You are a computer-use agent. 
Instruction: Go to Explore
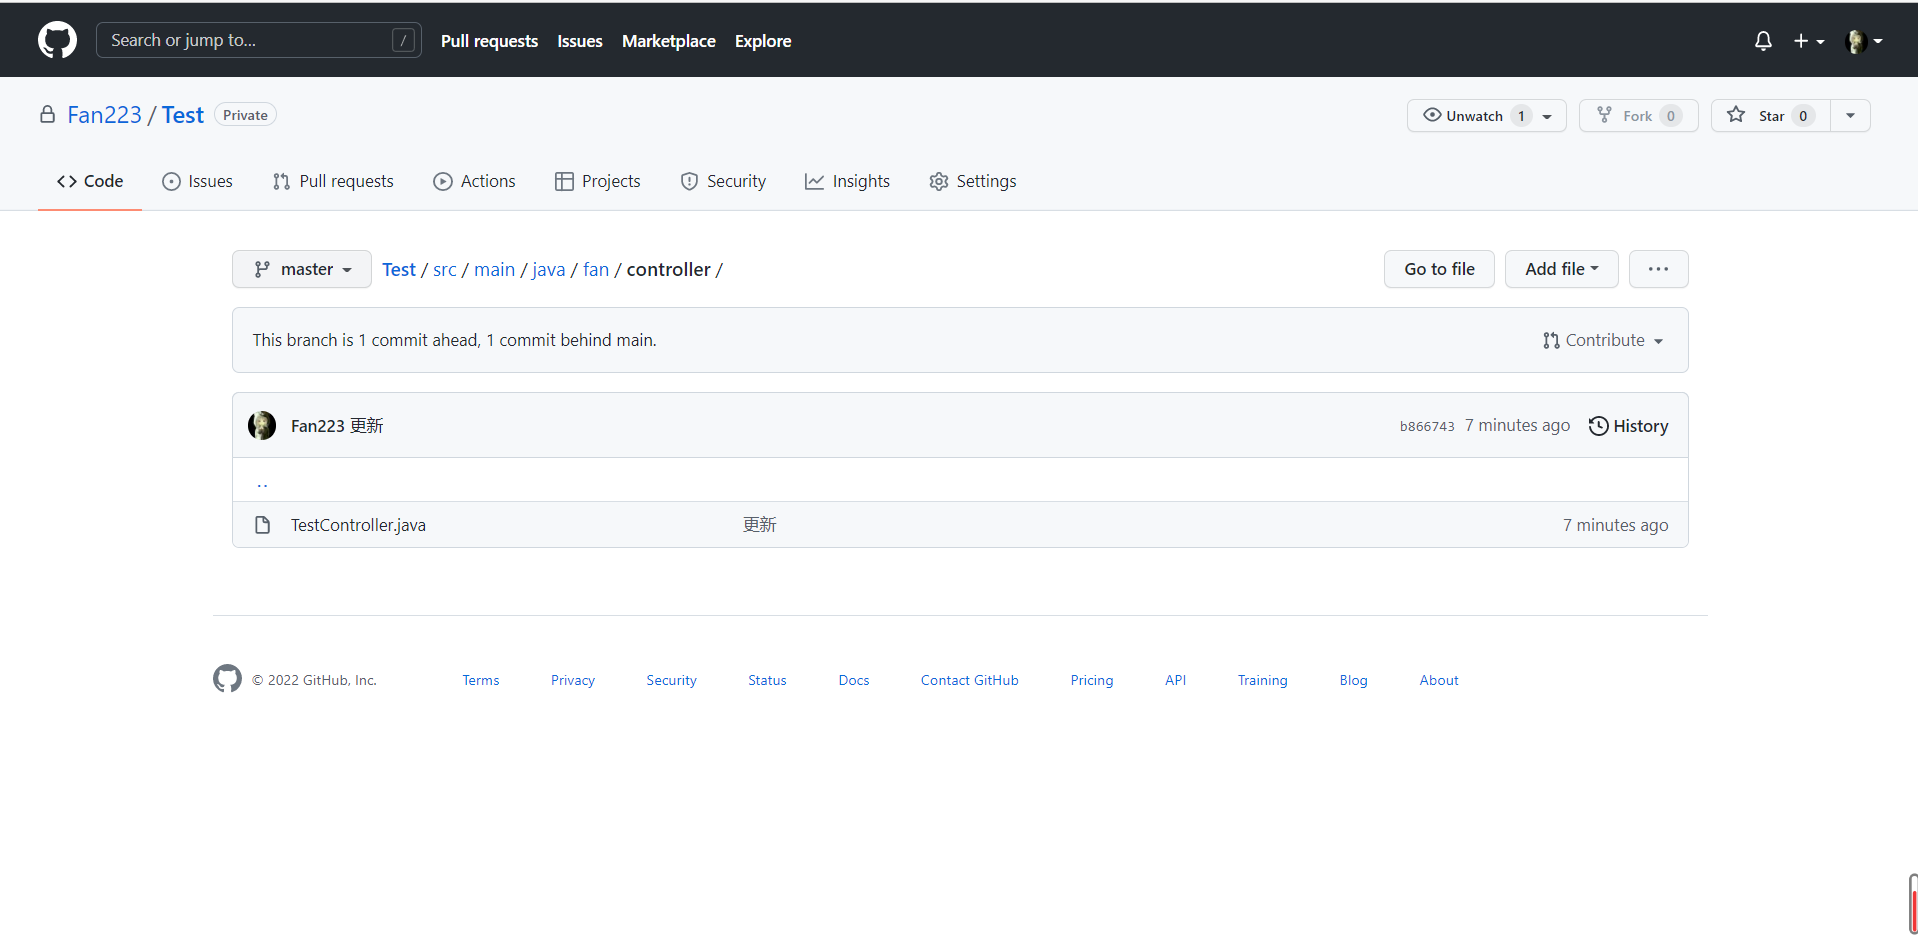coord(763,41)
